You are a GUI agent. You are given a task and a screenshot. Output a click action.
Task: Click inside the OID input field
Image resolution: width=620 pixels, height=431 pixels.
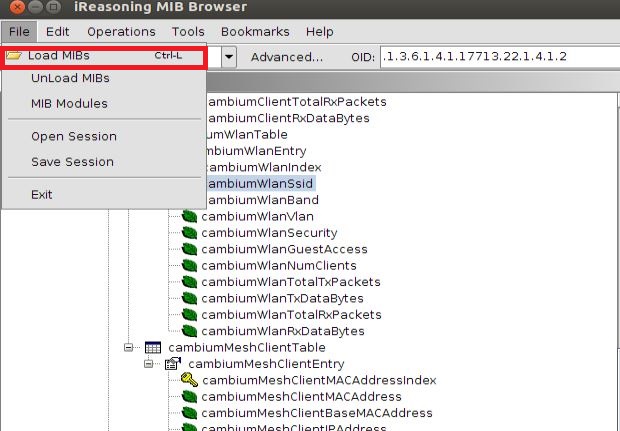tap(500, 57)
